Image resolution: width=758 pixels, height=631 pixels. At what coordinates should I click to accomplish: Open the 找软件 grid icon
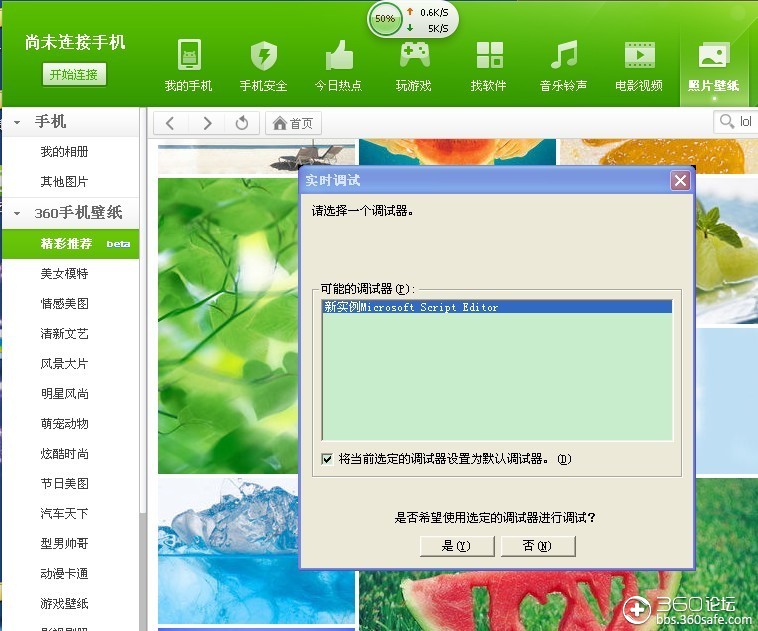(x=489, y=55)
